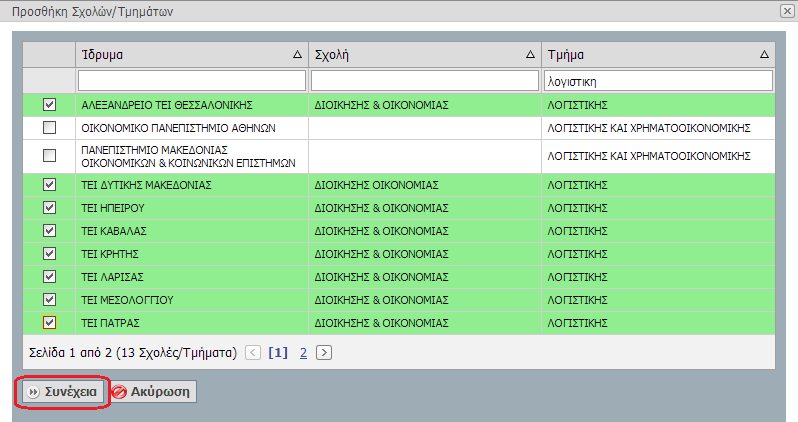
Task: Select ΤΕΙ ΚΡΗΤΗΣ cell
Action: click(x=192, y=254)
